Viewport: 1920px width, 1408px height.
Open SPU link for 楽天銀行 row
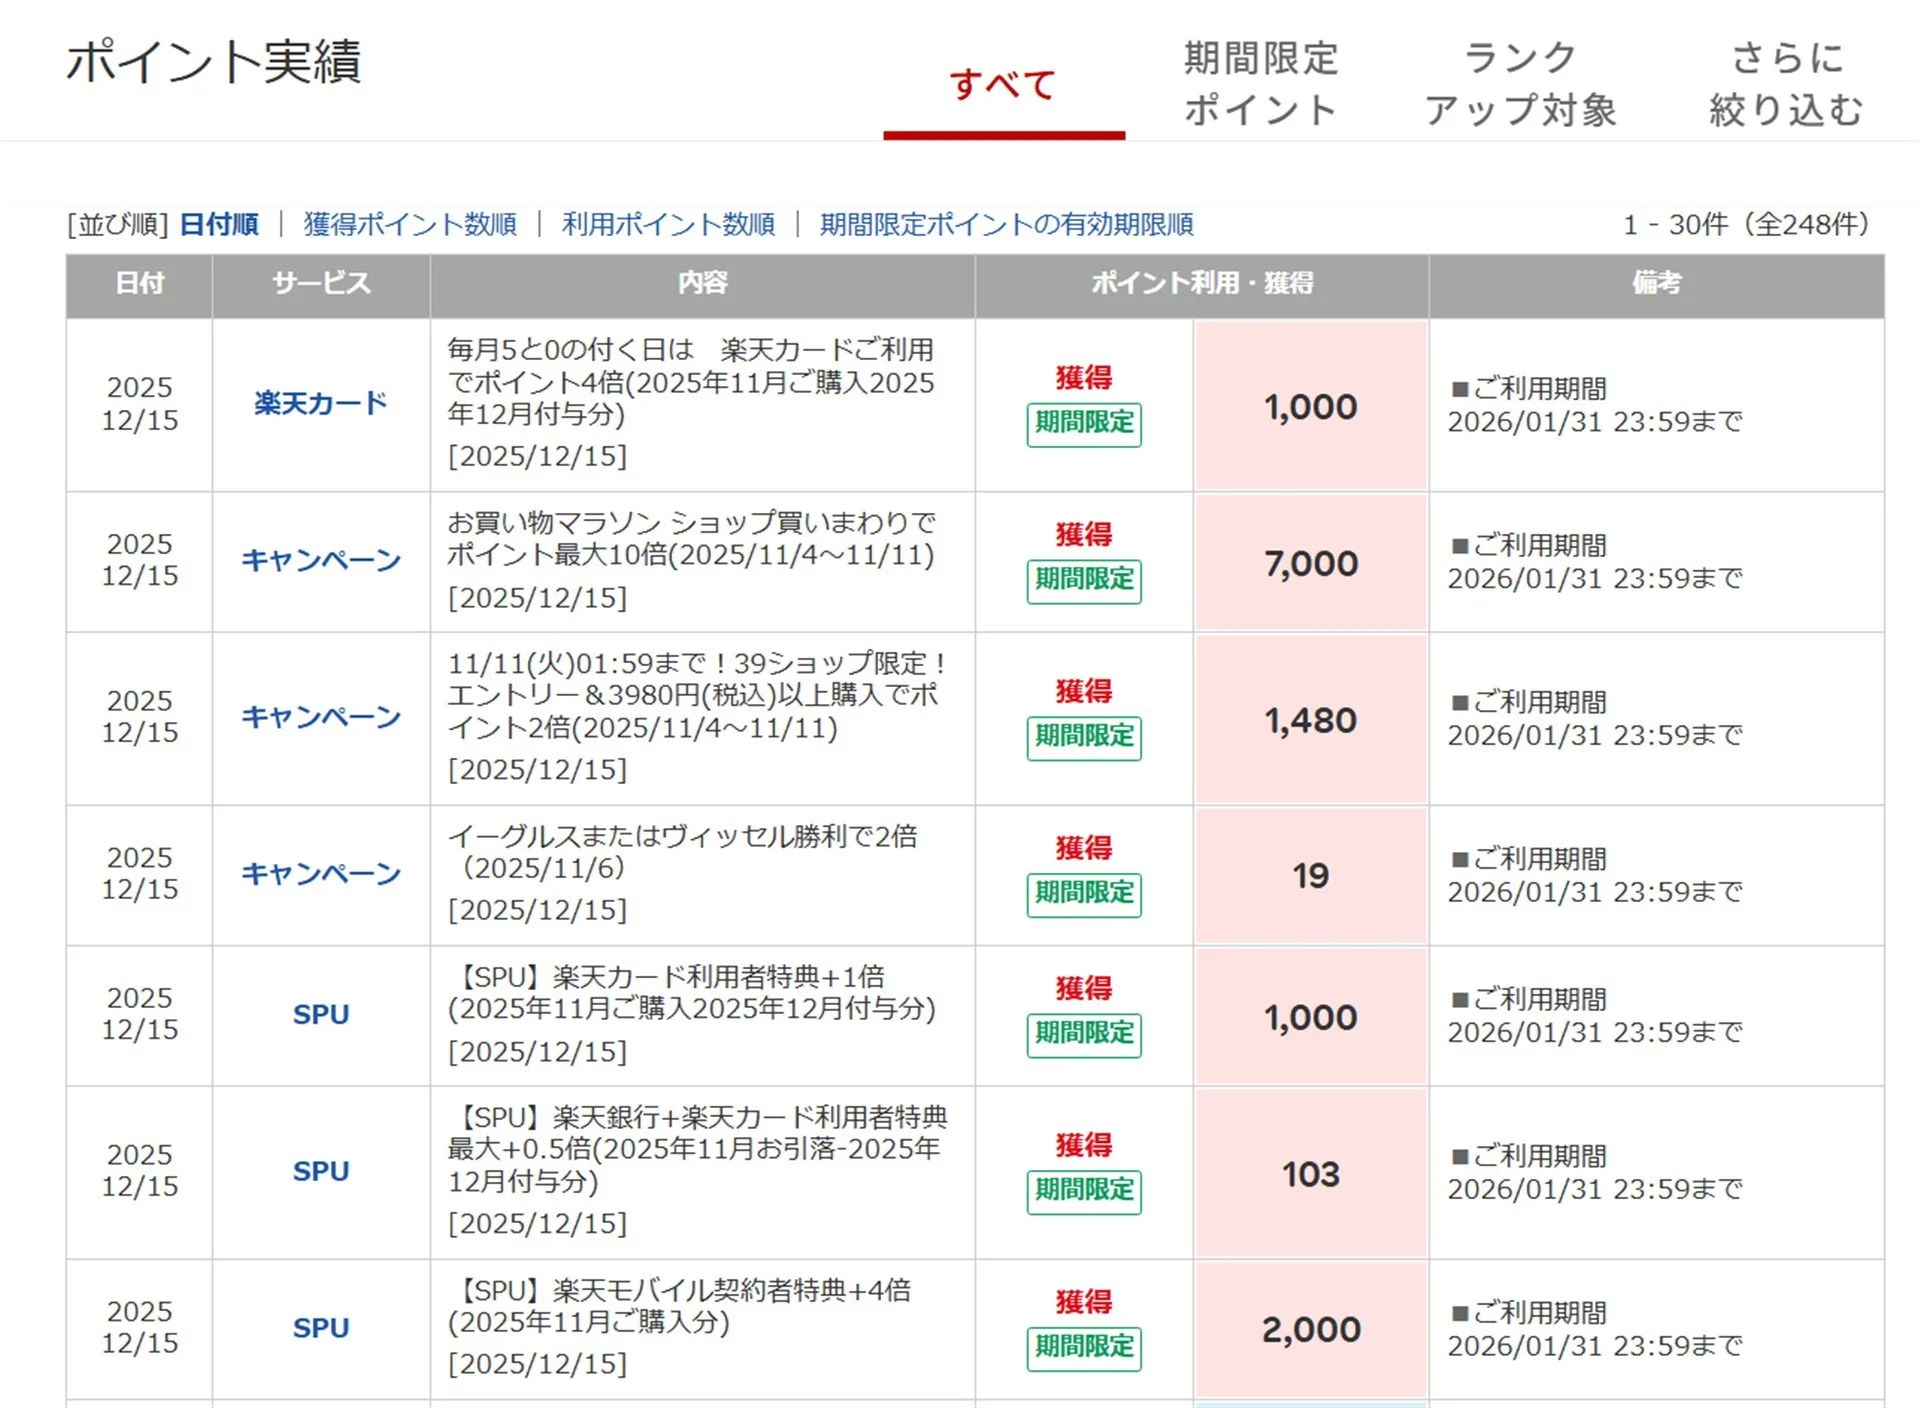pyautogui.click(x=320, y=1171)
